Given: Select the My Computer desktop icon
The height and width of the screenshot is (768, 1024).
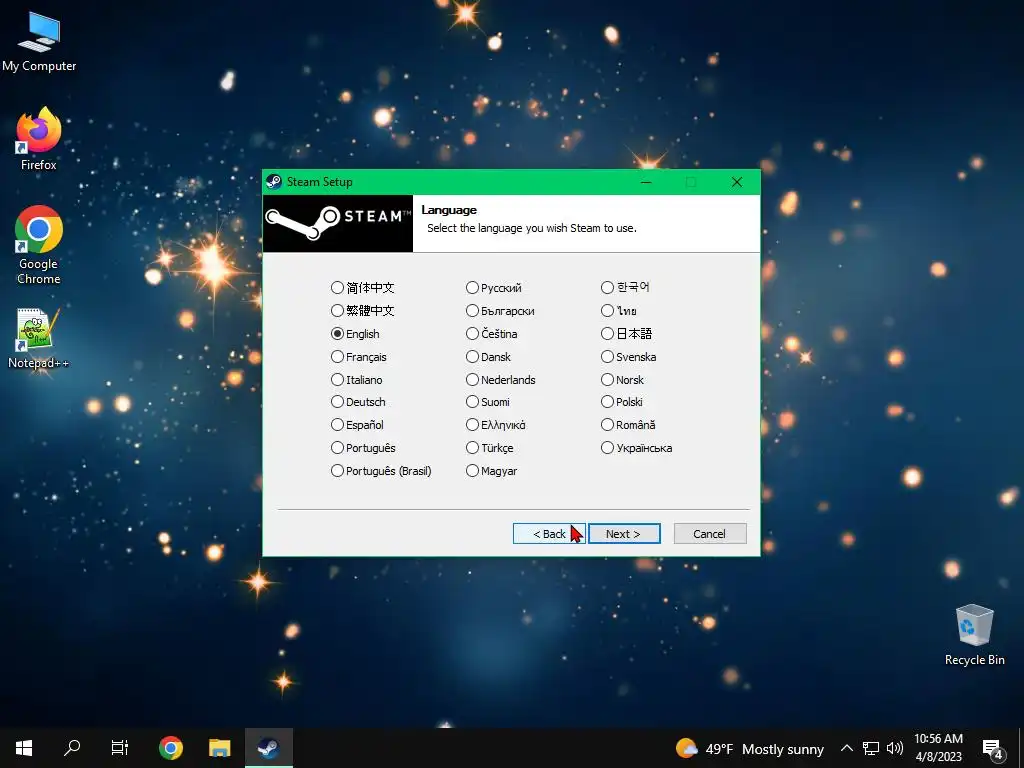Looking at the screenshot, I should (39, 42).
